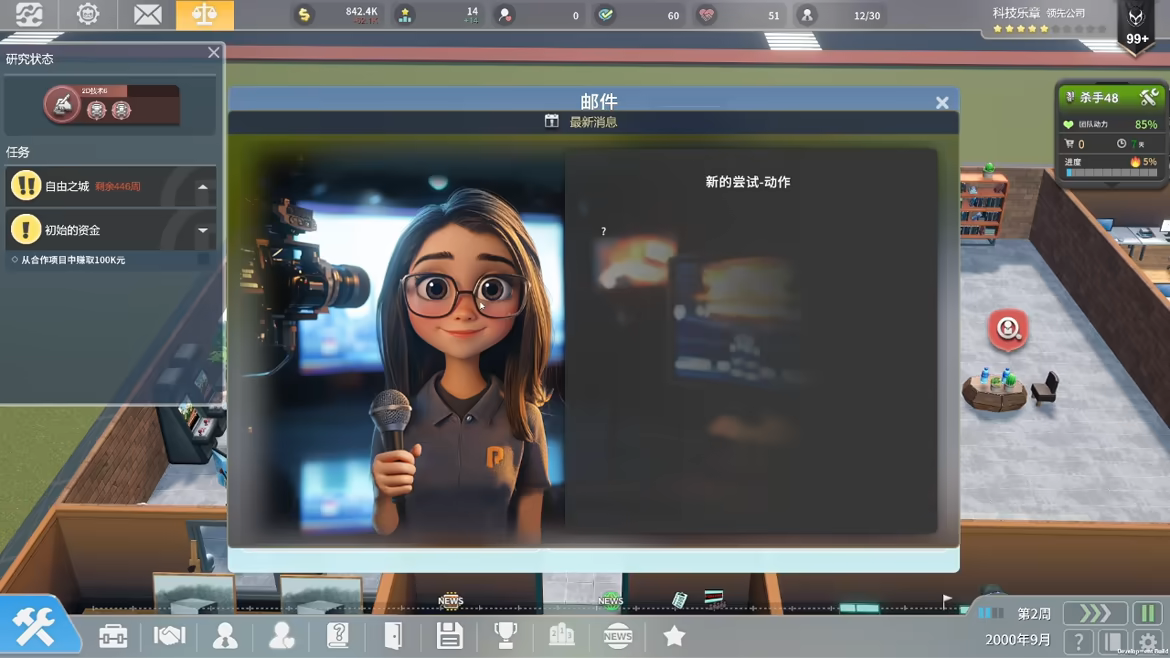Click the 科技乐章 company name
The height and width of the screenshot is (658, 1170).
coord(1016,13)
